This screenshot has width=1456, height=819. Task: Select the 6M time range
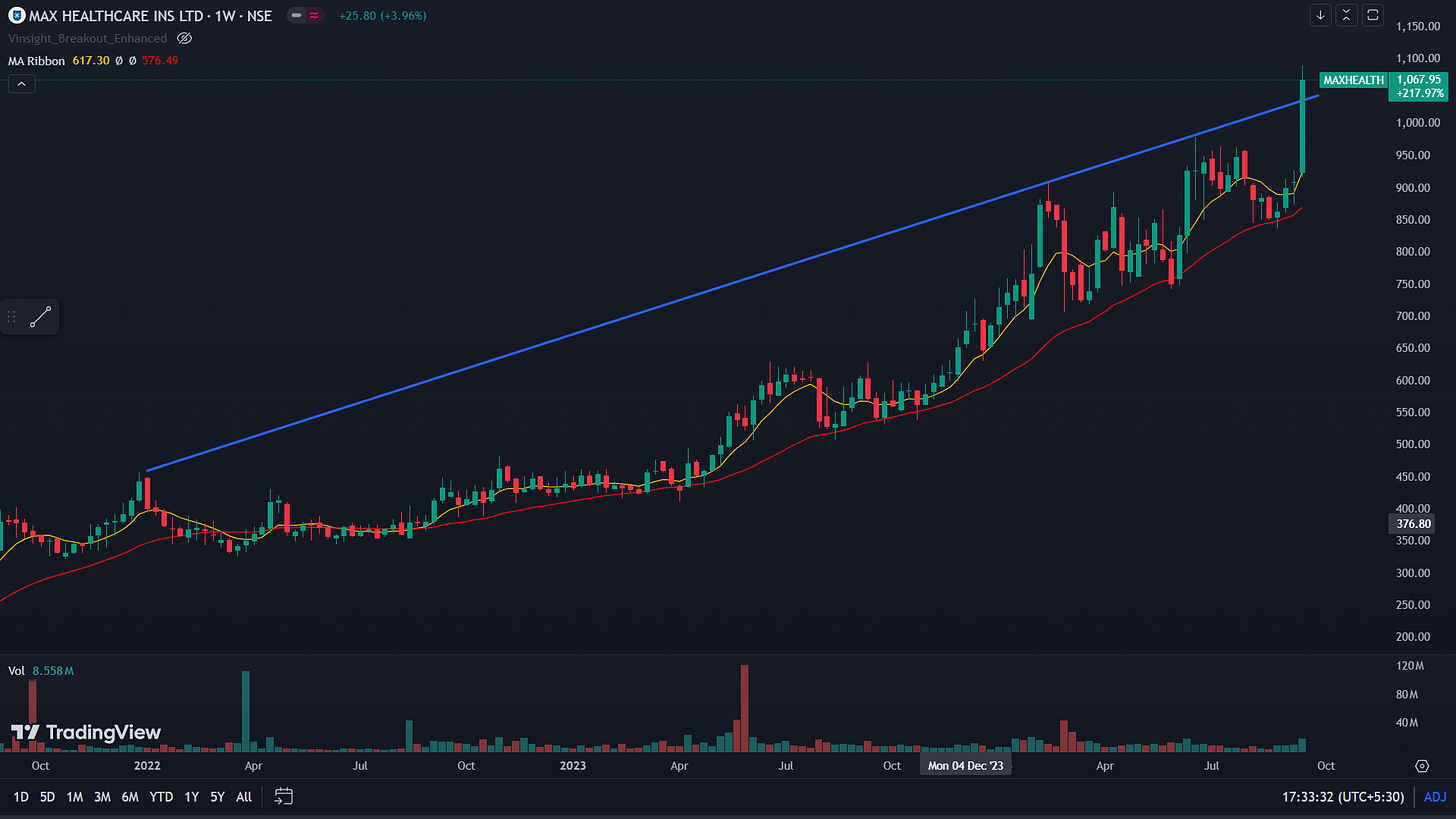coord(130,797)
